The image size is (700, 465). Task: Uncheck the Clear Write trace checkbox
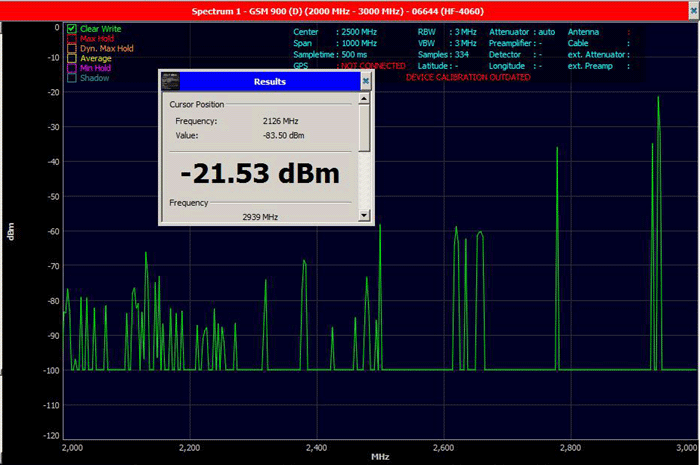point(71,29)
